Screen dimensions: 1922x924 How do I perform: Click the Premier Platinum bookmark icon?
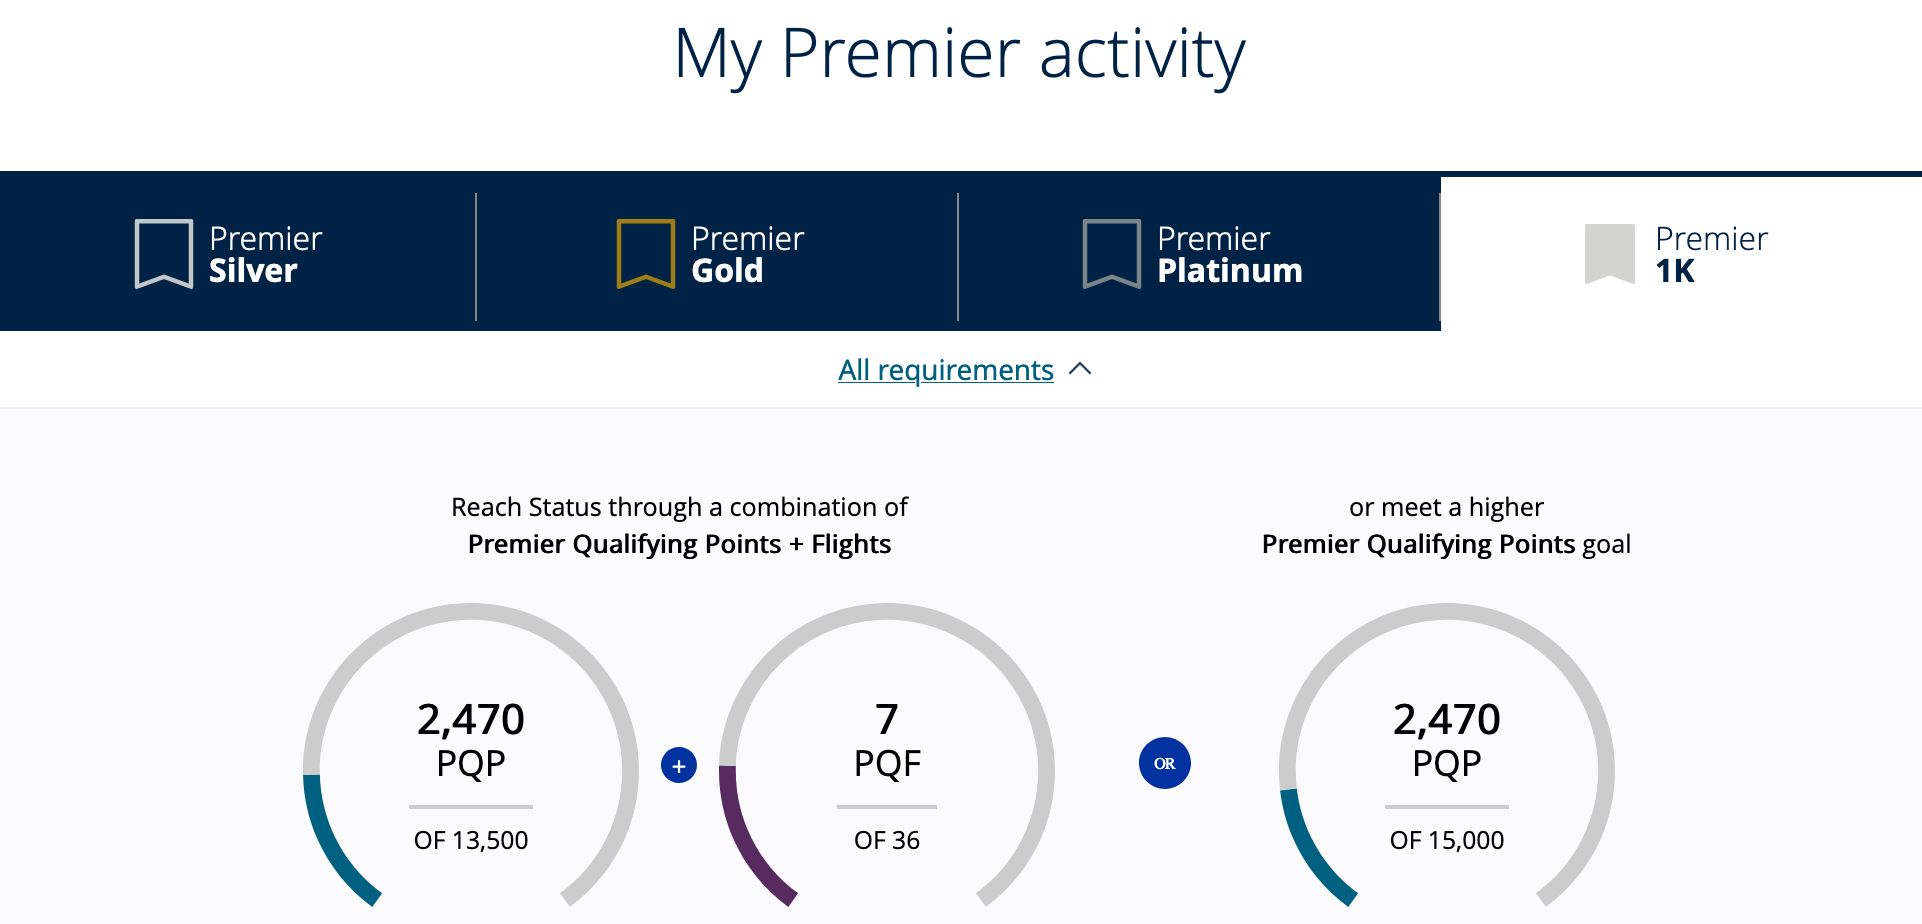(x=1111, y=253)
